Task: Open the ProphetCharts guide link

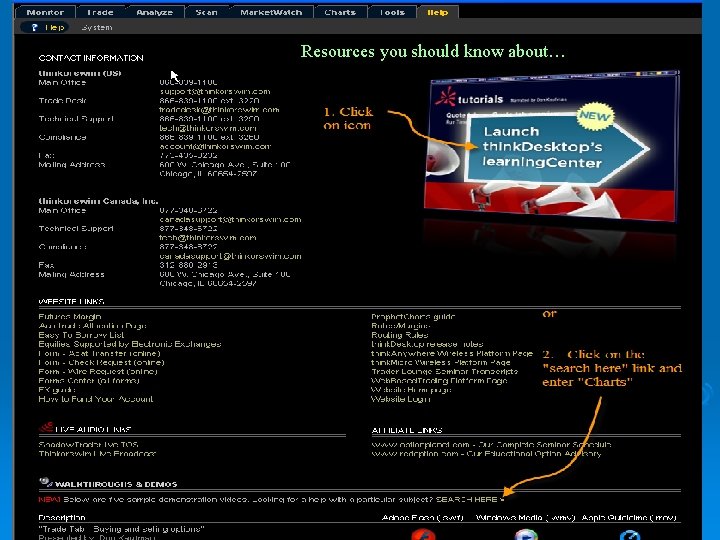Action: point(413,316)
